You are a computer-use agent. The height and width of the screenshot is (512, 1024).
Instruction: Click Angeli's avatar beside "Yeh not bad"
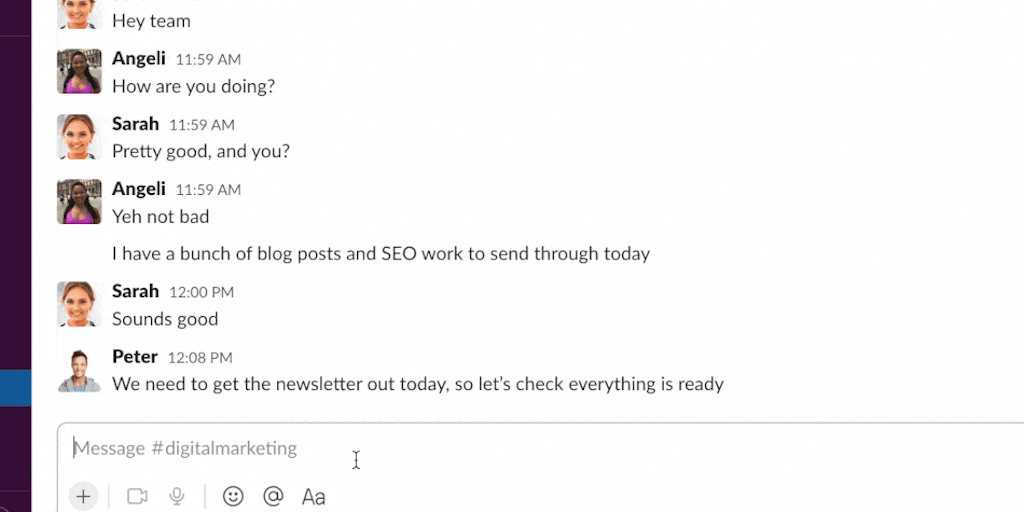click(79, 202)
